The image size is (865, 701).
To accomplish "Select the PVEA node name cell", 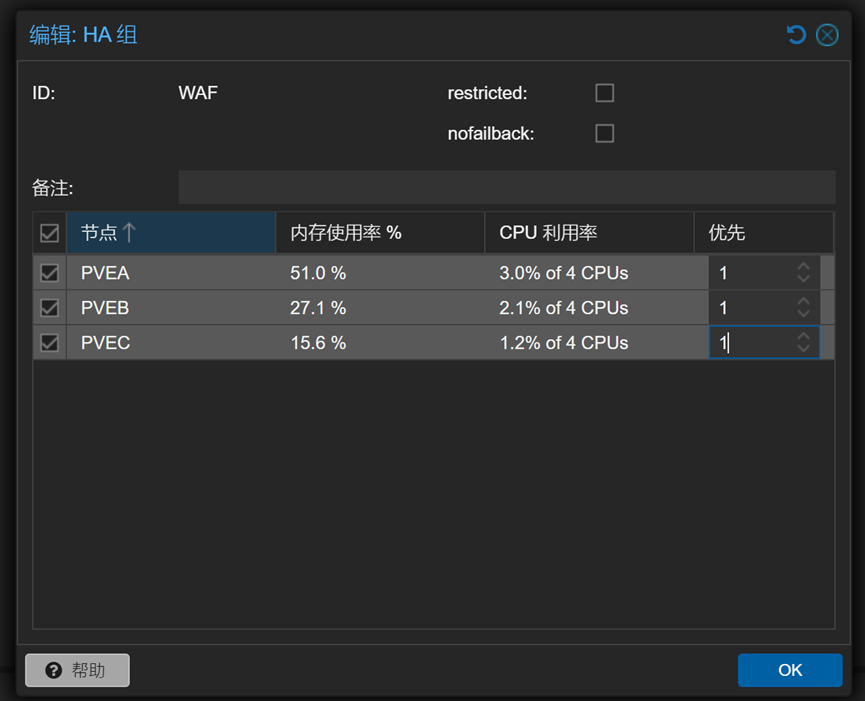I will point(171,273).
